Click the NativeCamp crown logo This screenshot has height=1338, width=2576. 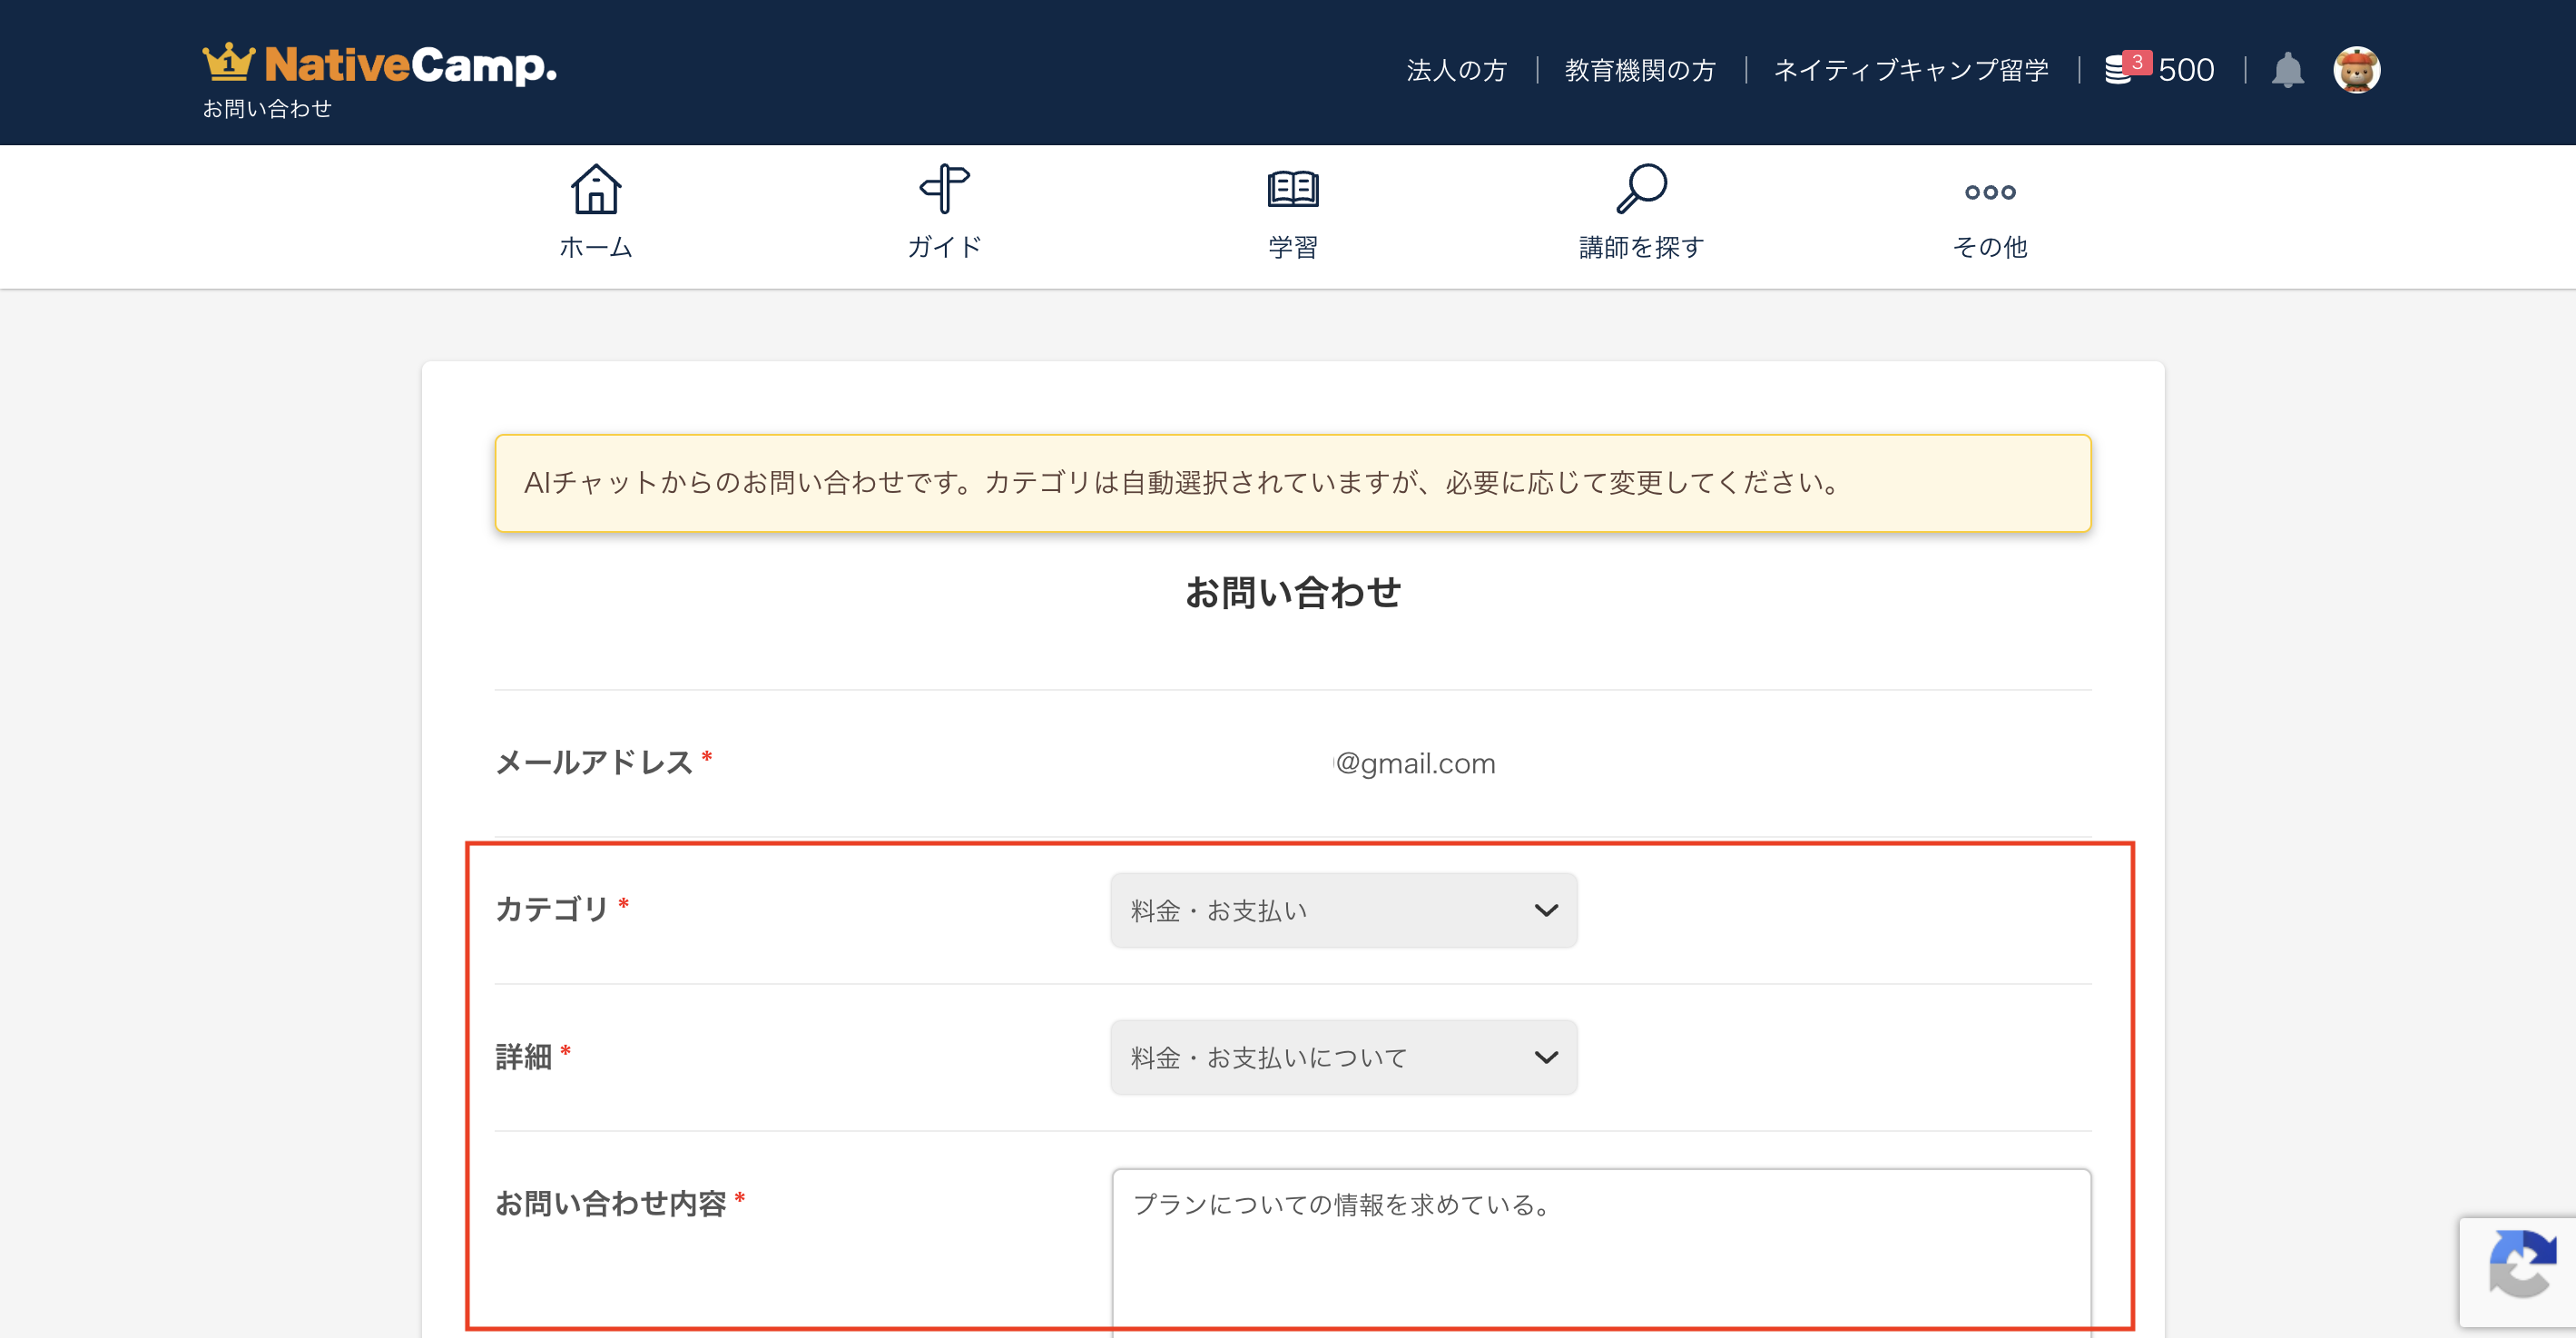coord(229,63)
